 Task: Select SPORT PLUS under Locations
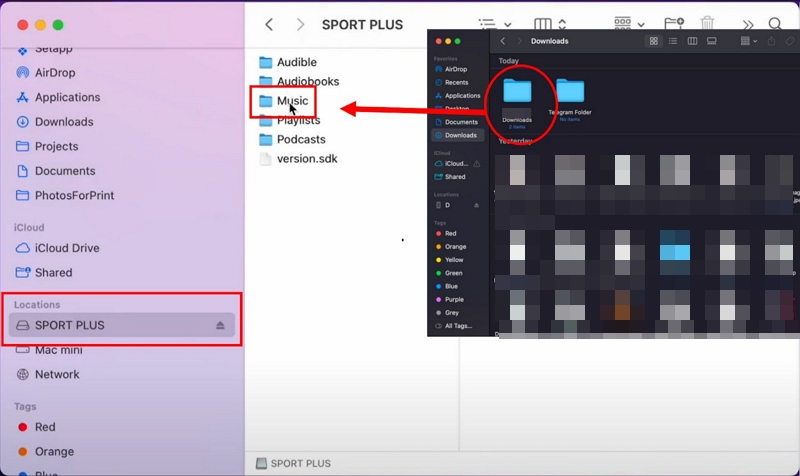122,325
